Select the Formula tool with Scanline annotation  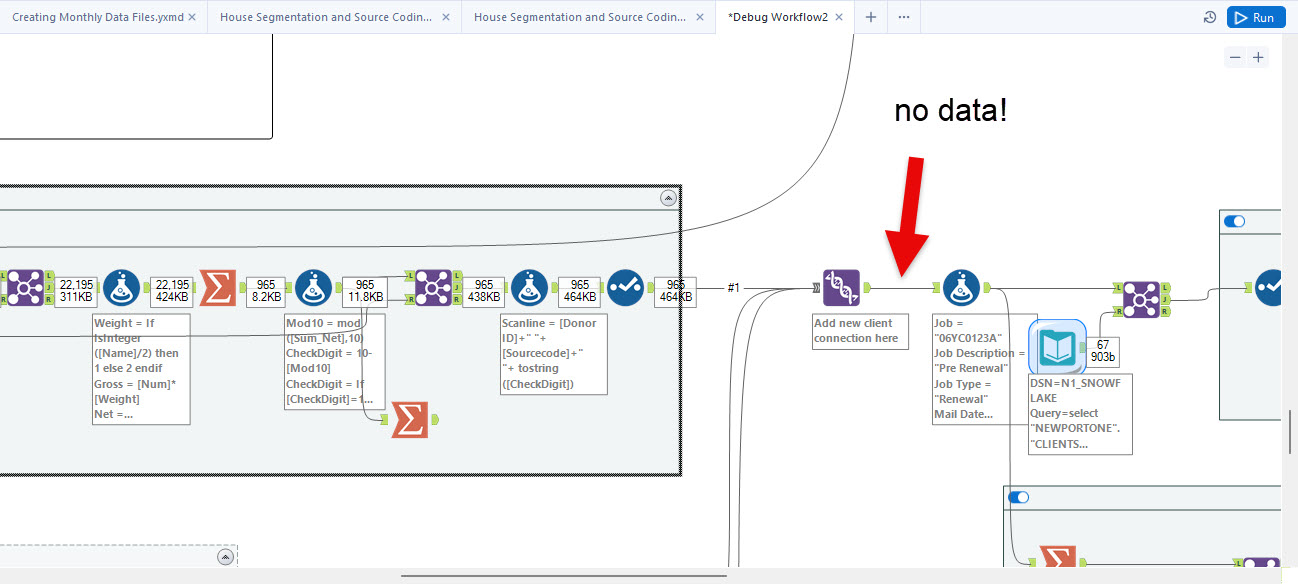pyautogui.click(x=530, y=288)
